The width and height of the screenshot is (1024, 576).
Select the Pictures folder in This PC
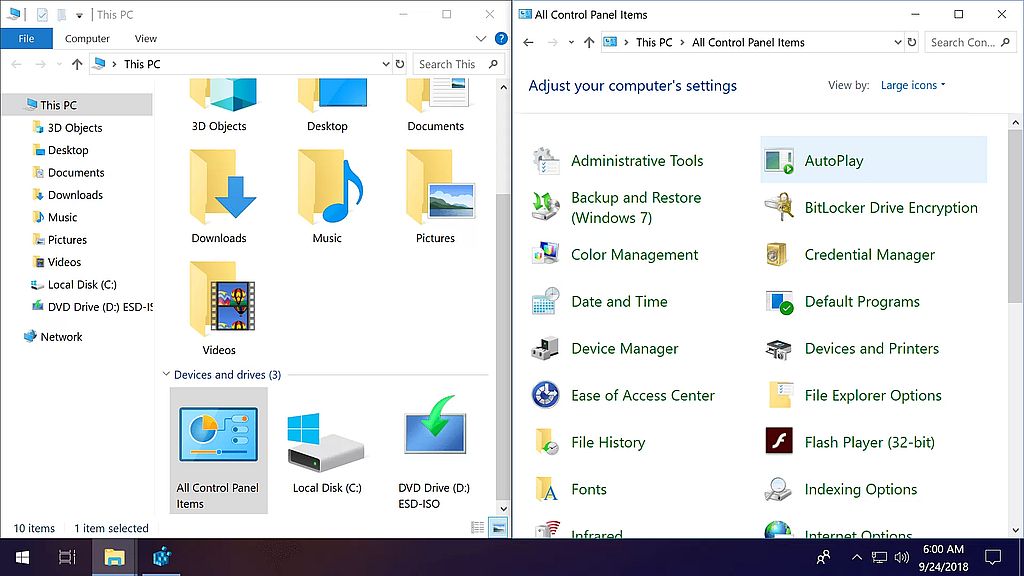(436, 197)
